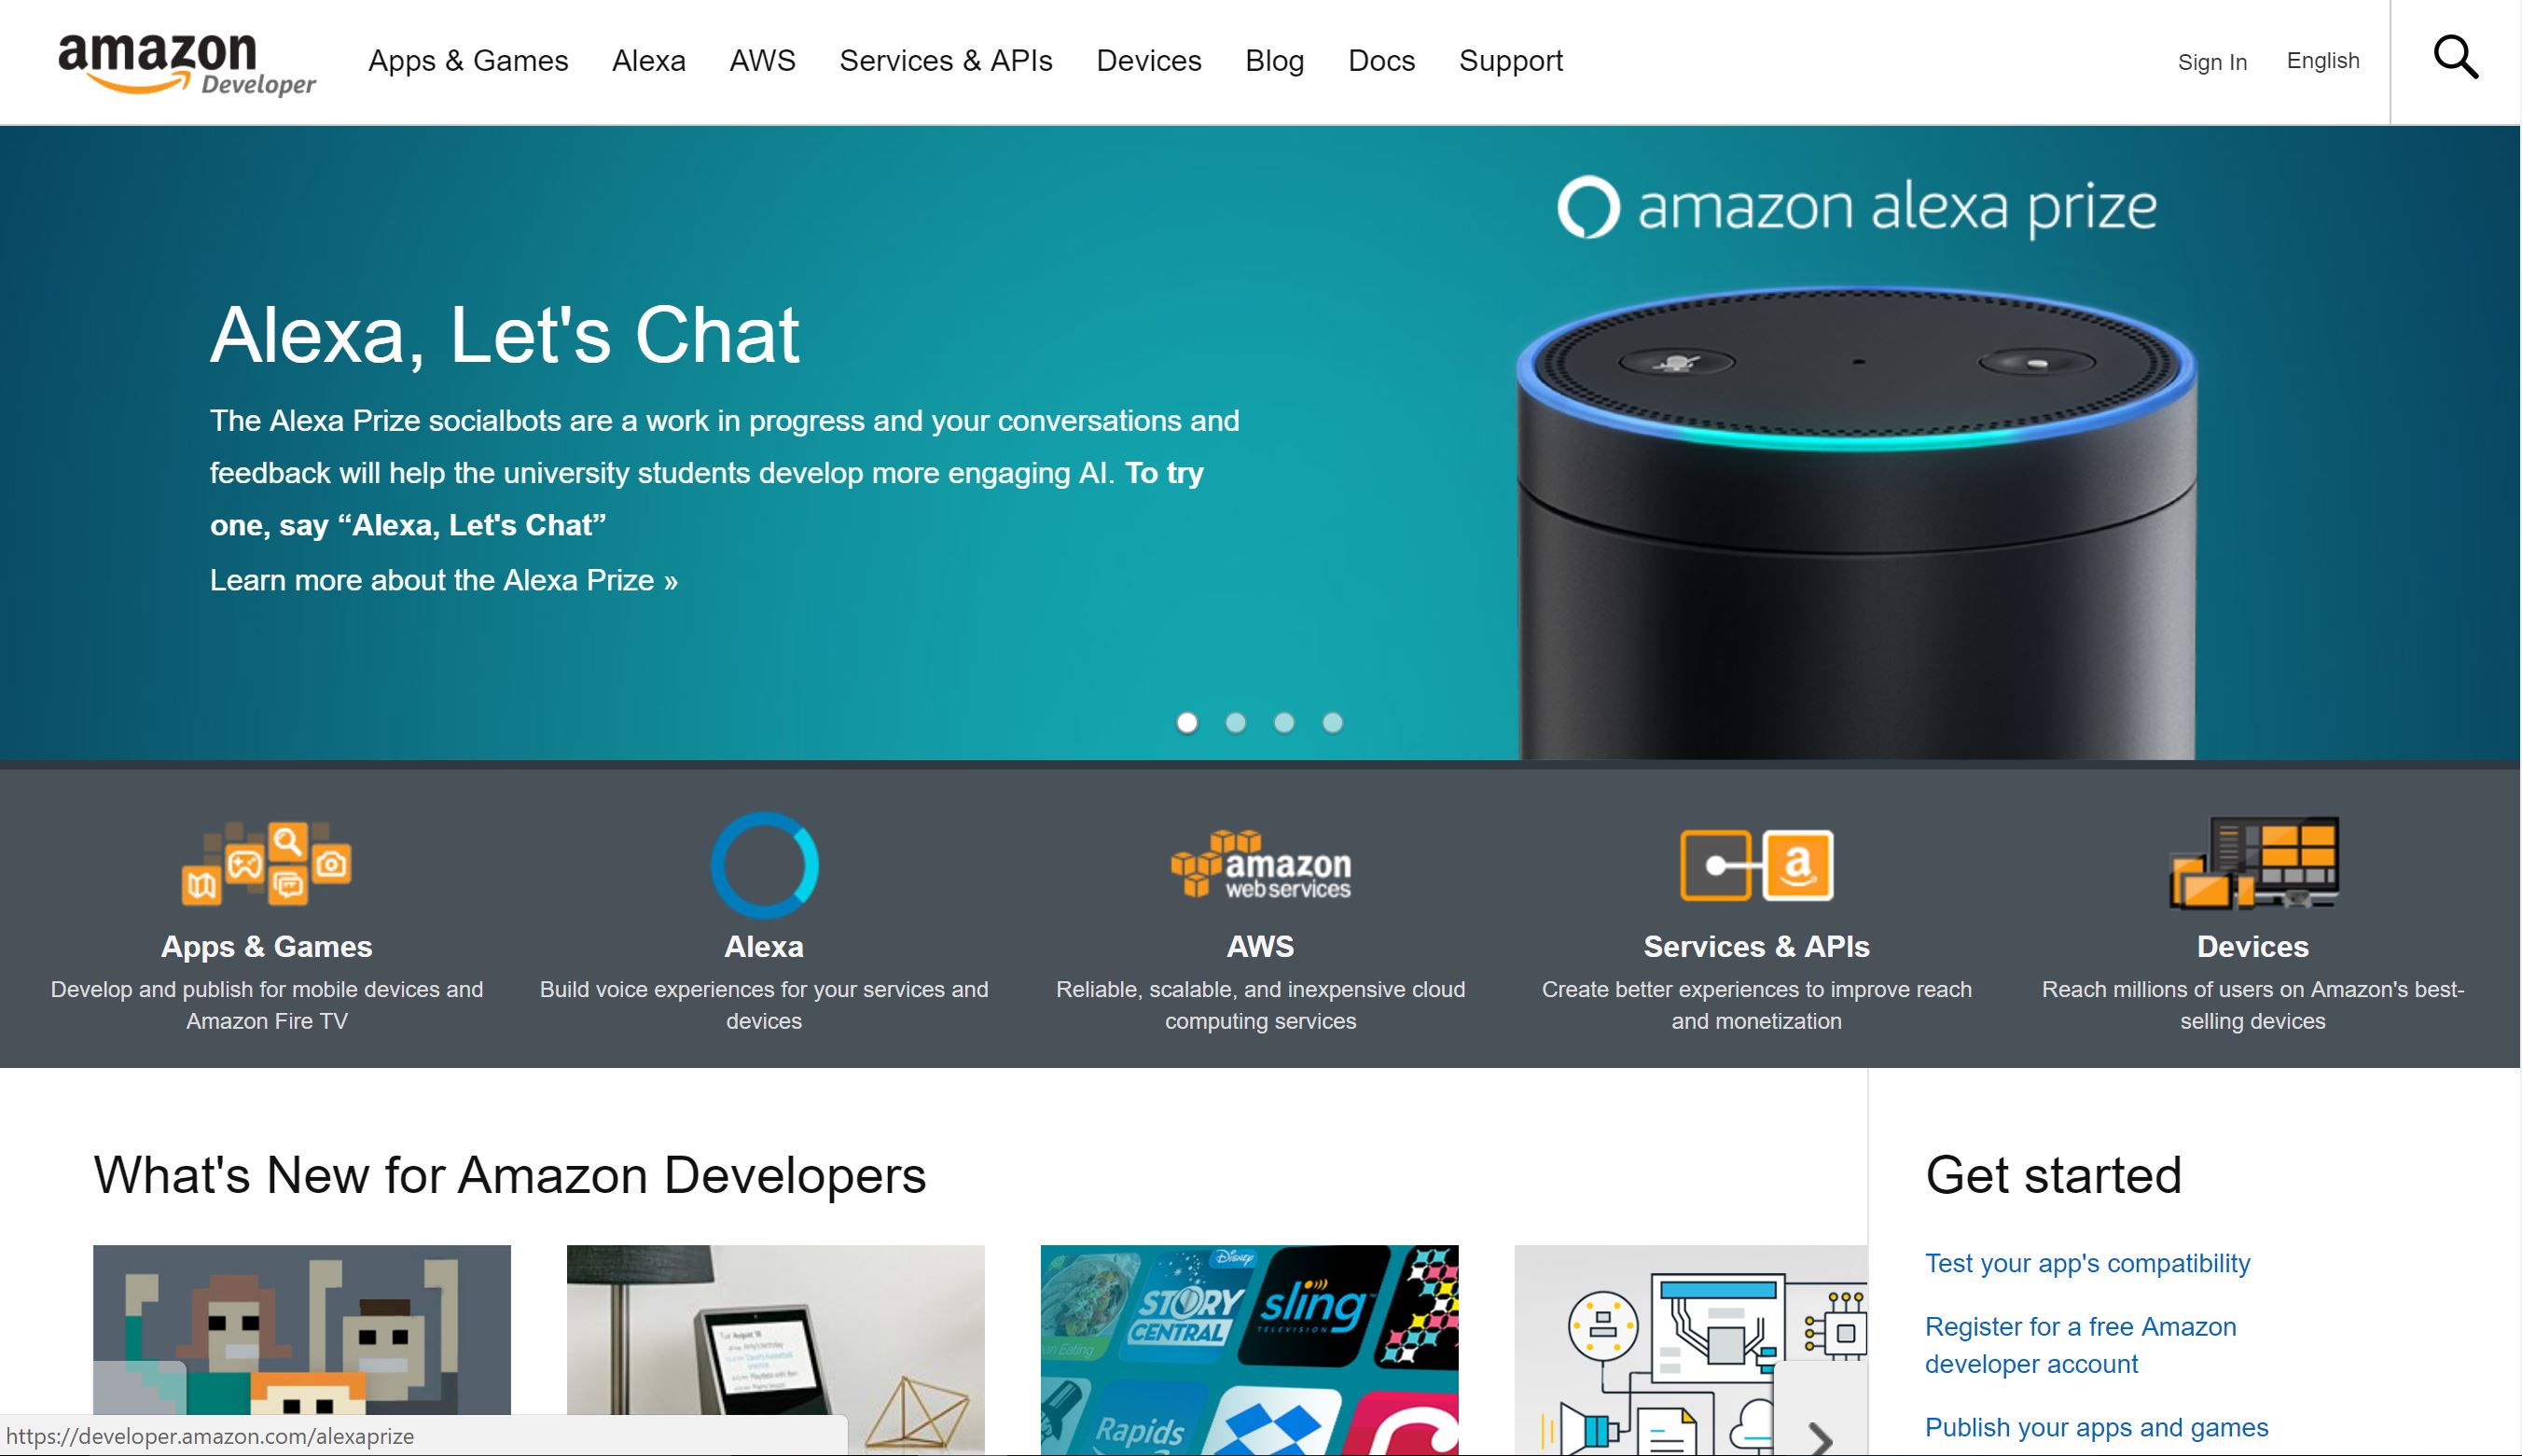
Task: Click the search magnifying glass icon
Action: coord(2456,61)
